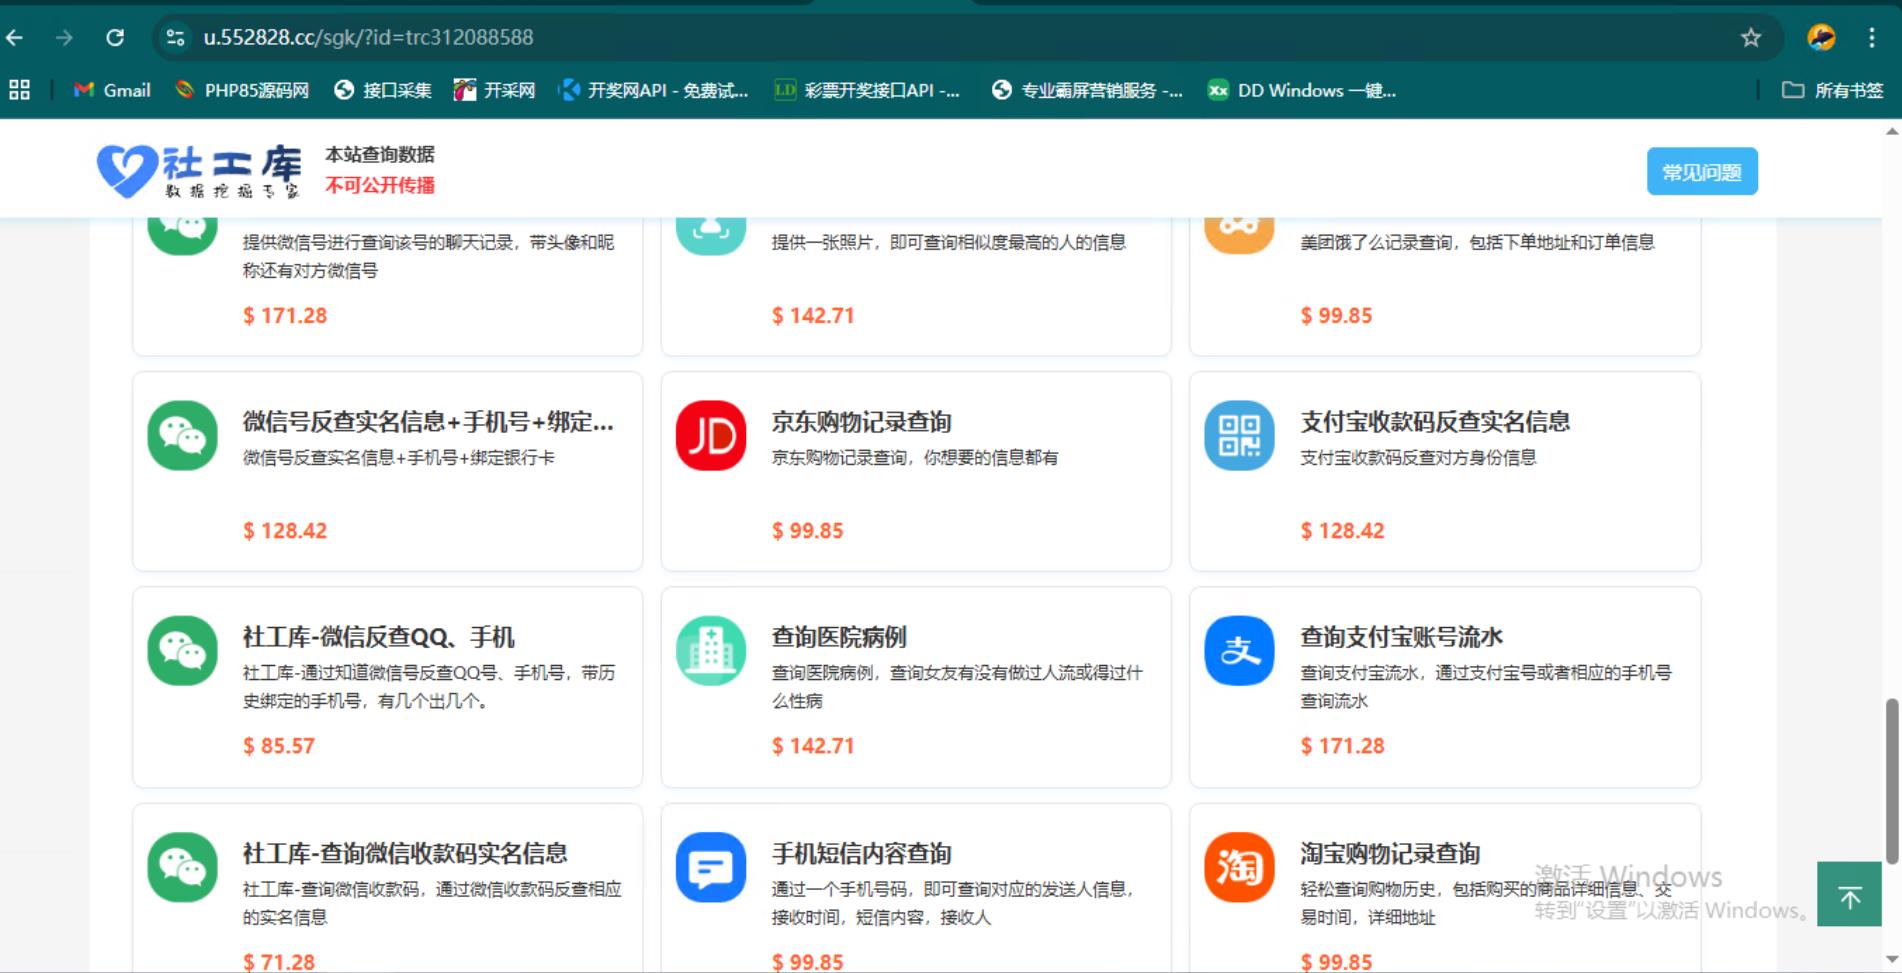This screenshot has width=1902, height=973.
Task: Click the red JD icon for 京东购物记录查询
Action: pos(711,436)
